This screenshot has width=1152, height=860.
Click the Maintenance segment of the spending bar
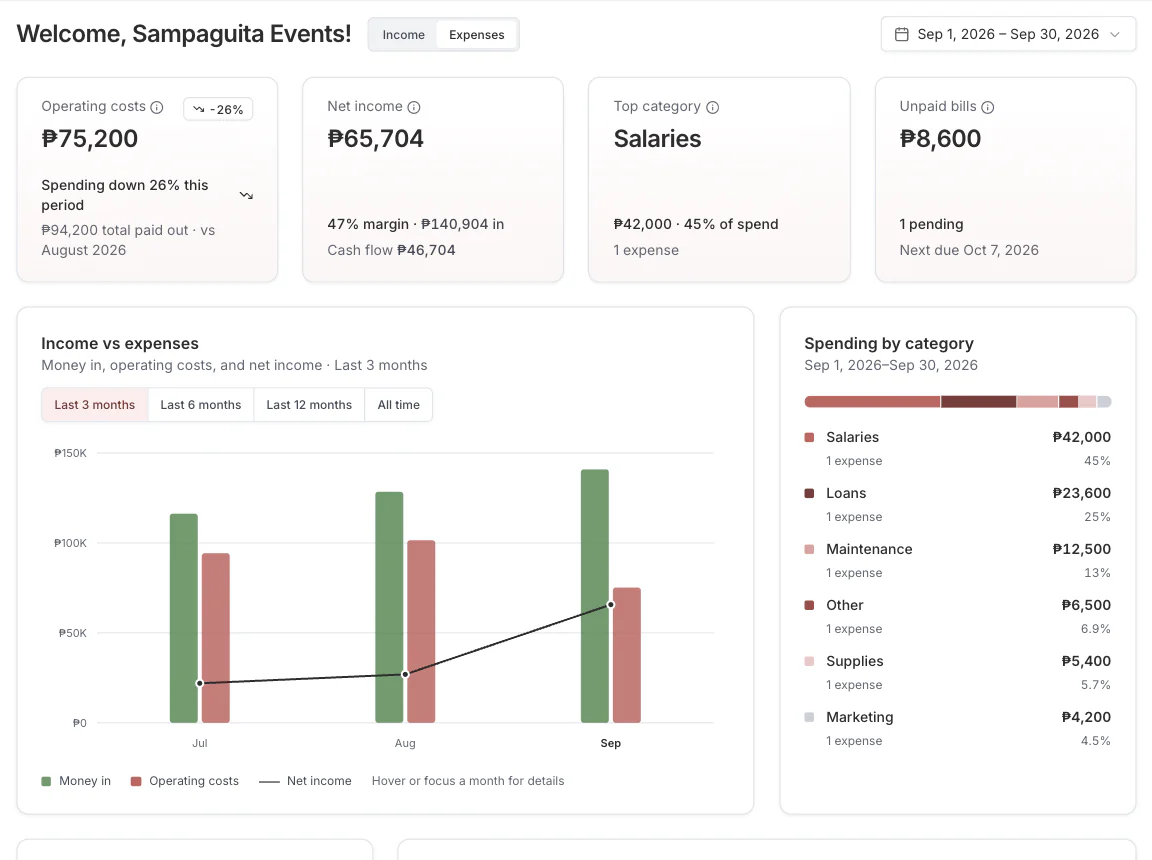[1037, 402]
